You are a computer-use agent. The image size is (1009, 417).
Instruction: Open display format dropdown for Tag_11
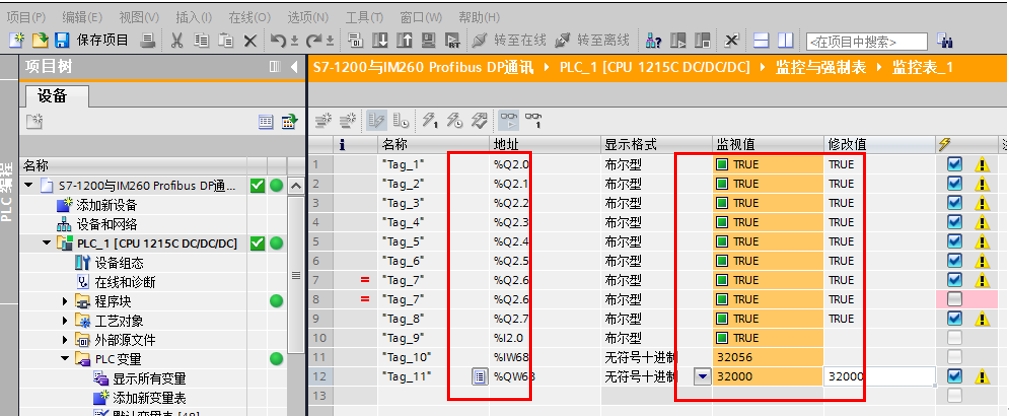pos(701,376)
